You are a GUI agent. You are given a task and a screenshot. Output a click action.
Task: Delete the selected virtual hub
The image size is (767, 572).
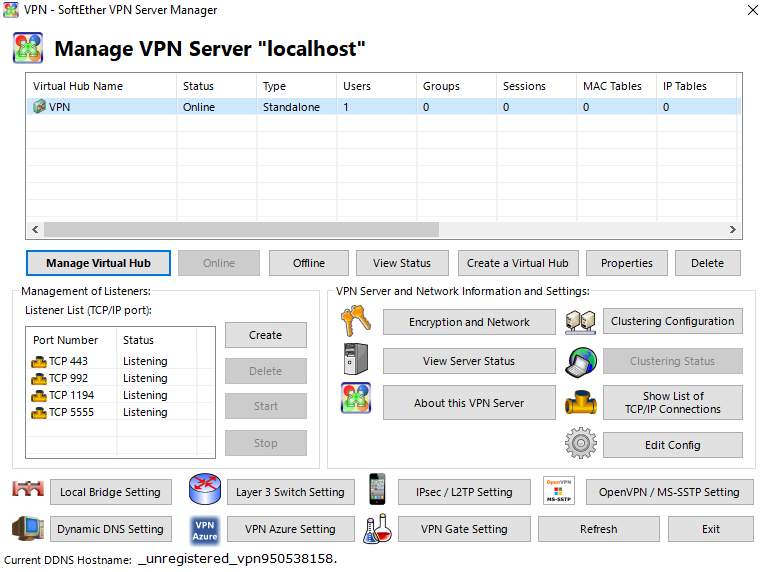[707, 263]
